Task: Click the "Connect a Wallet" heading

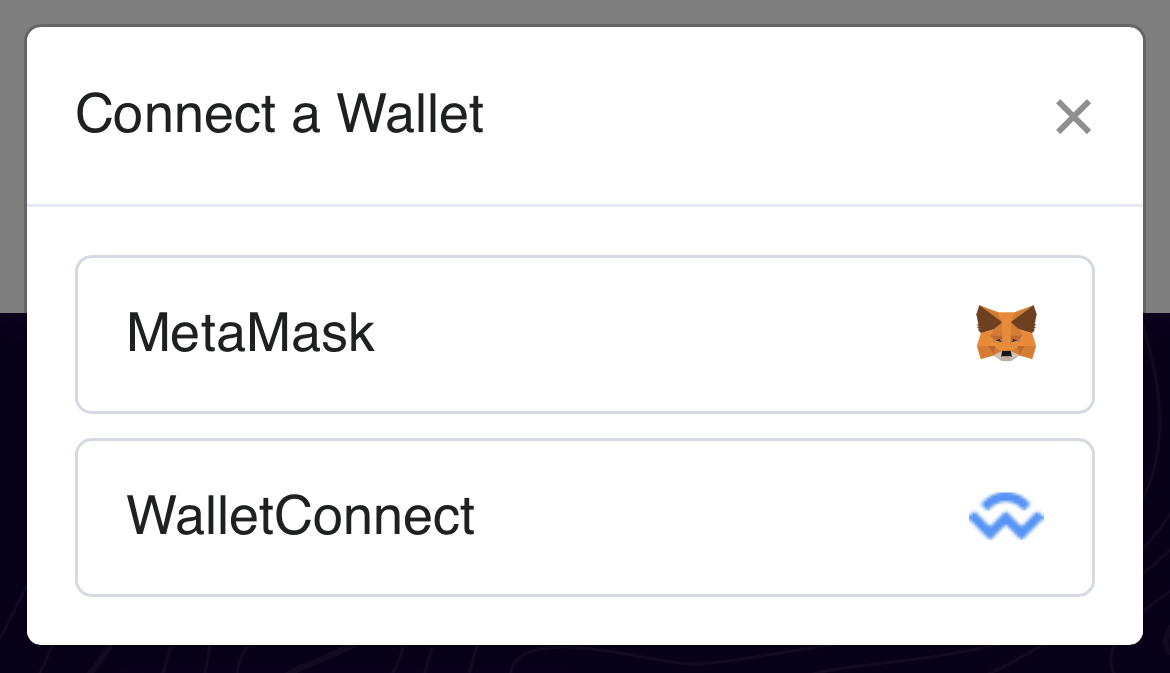Action: point(280,114)
